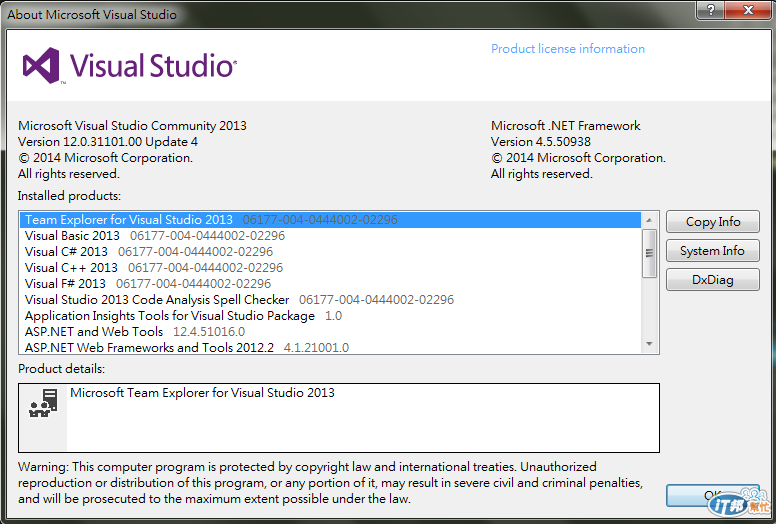Screen dimensions: 776x524
Task: Select Visual Basic 2013 in installed products
Action: tap(331, 236)
